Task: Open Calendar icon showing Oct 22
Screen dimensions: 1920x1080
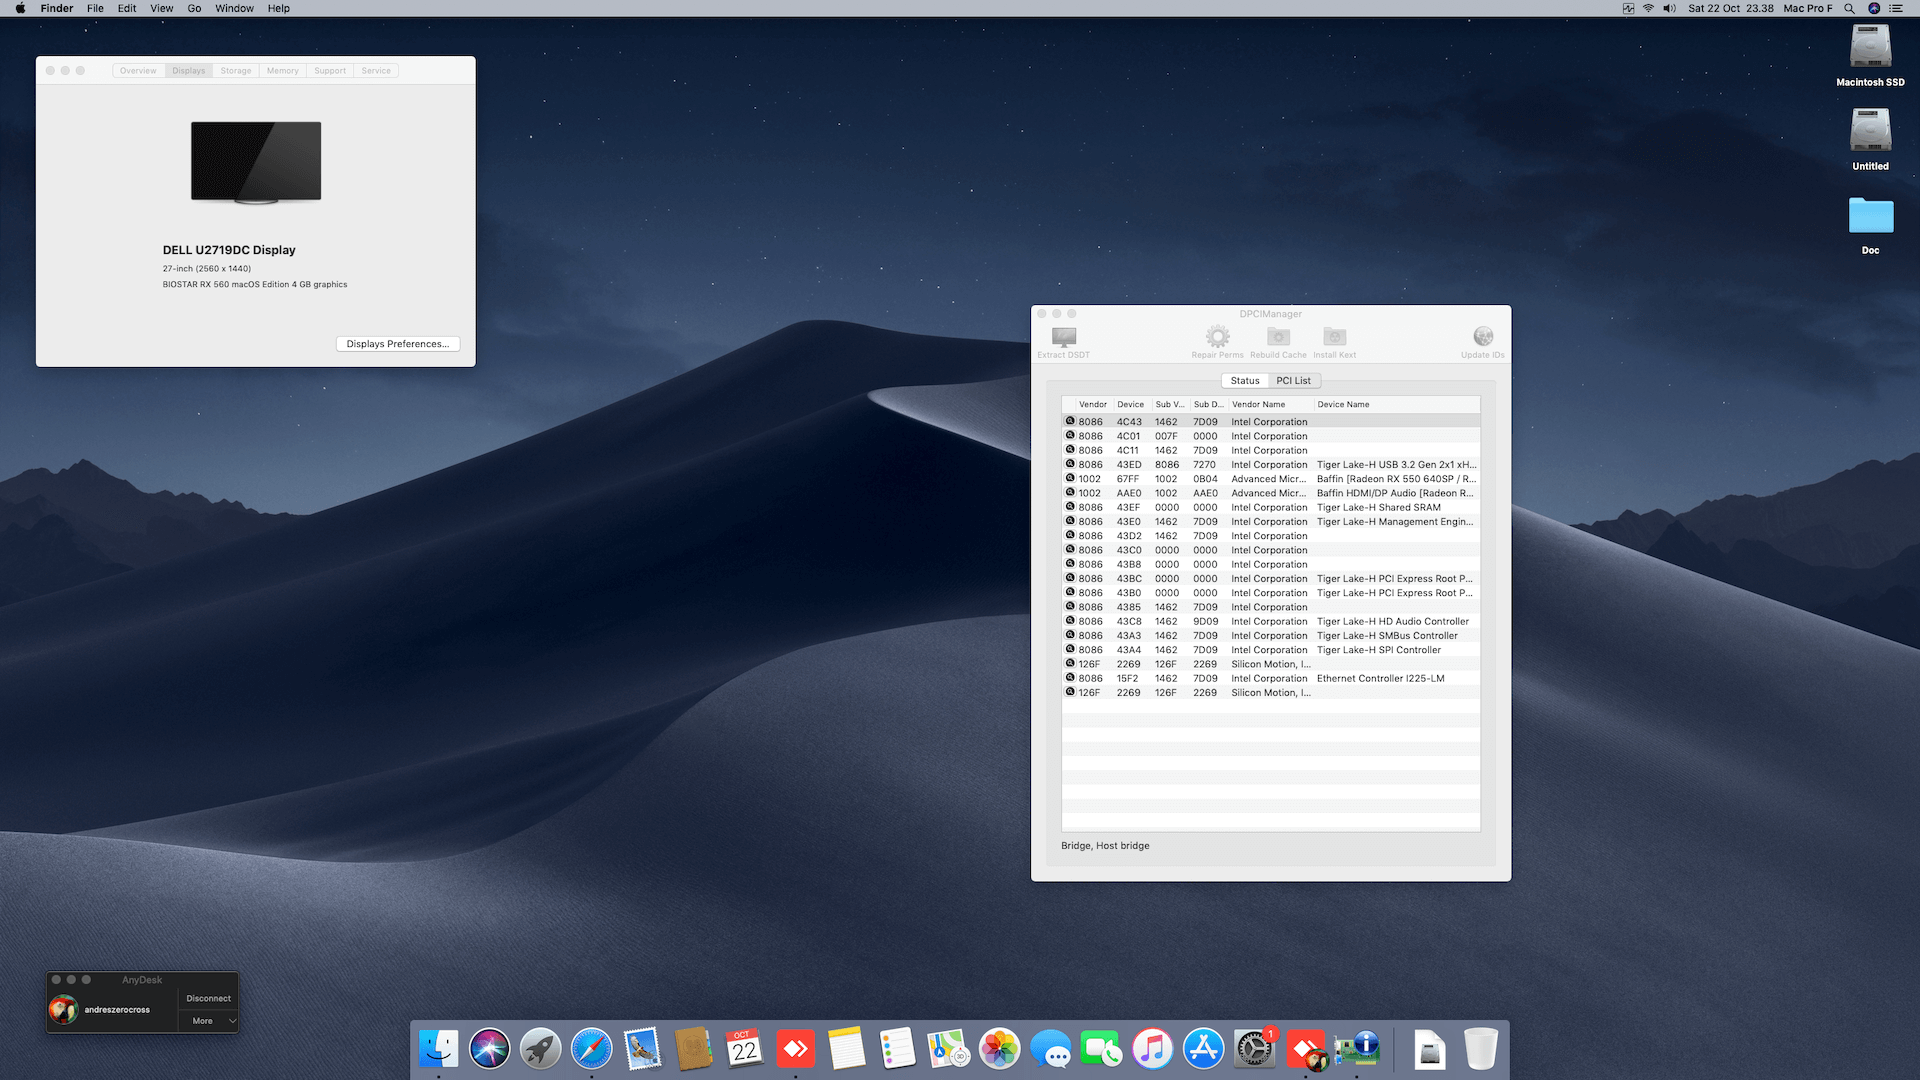Action: tap(744, 1049)
